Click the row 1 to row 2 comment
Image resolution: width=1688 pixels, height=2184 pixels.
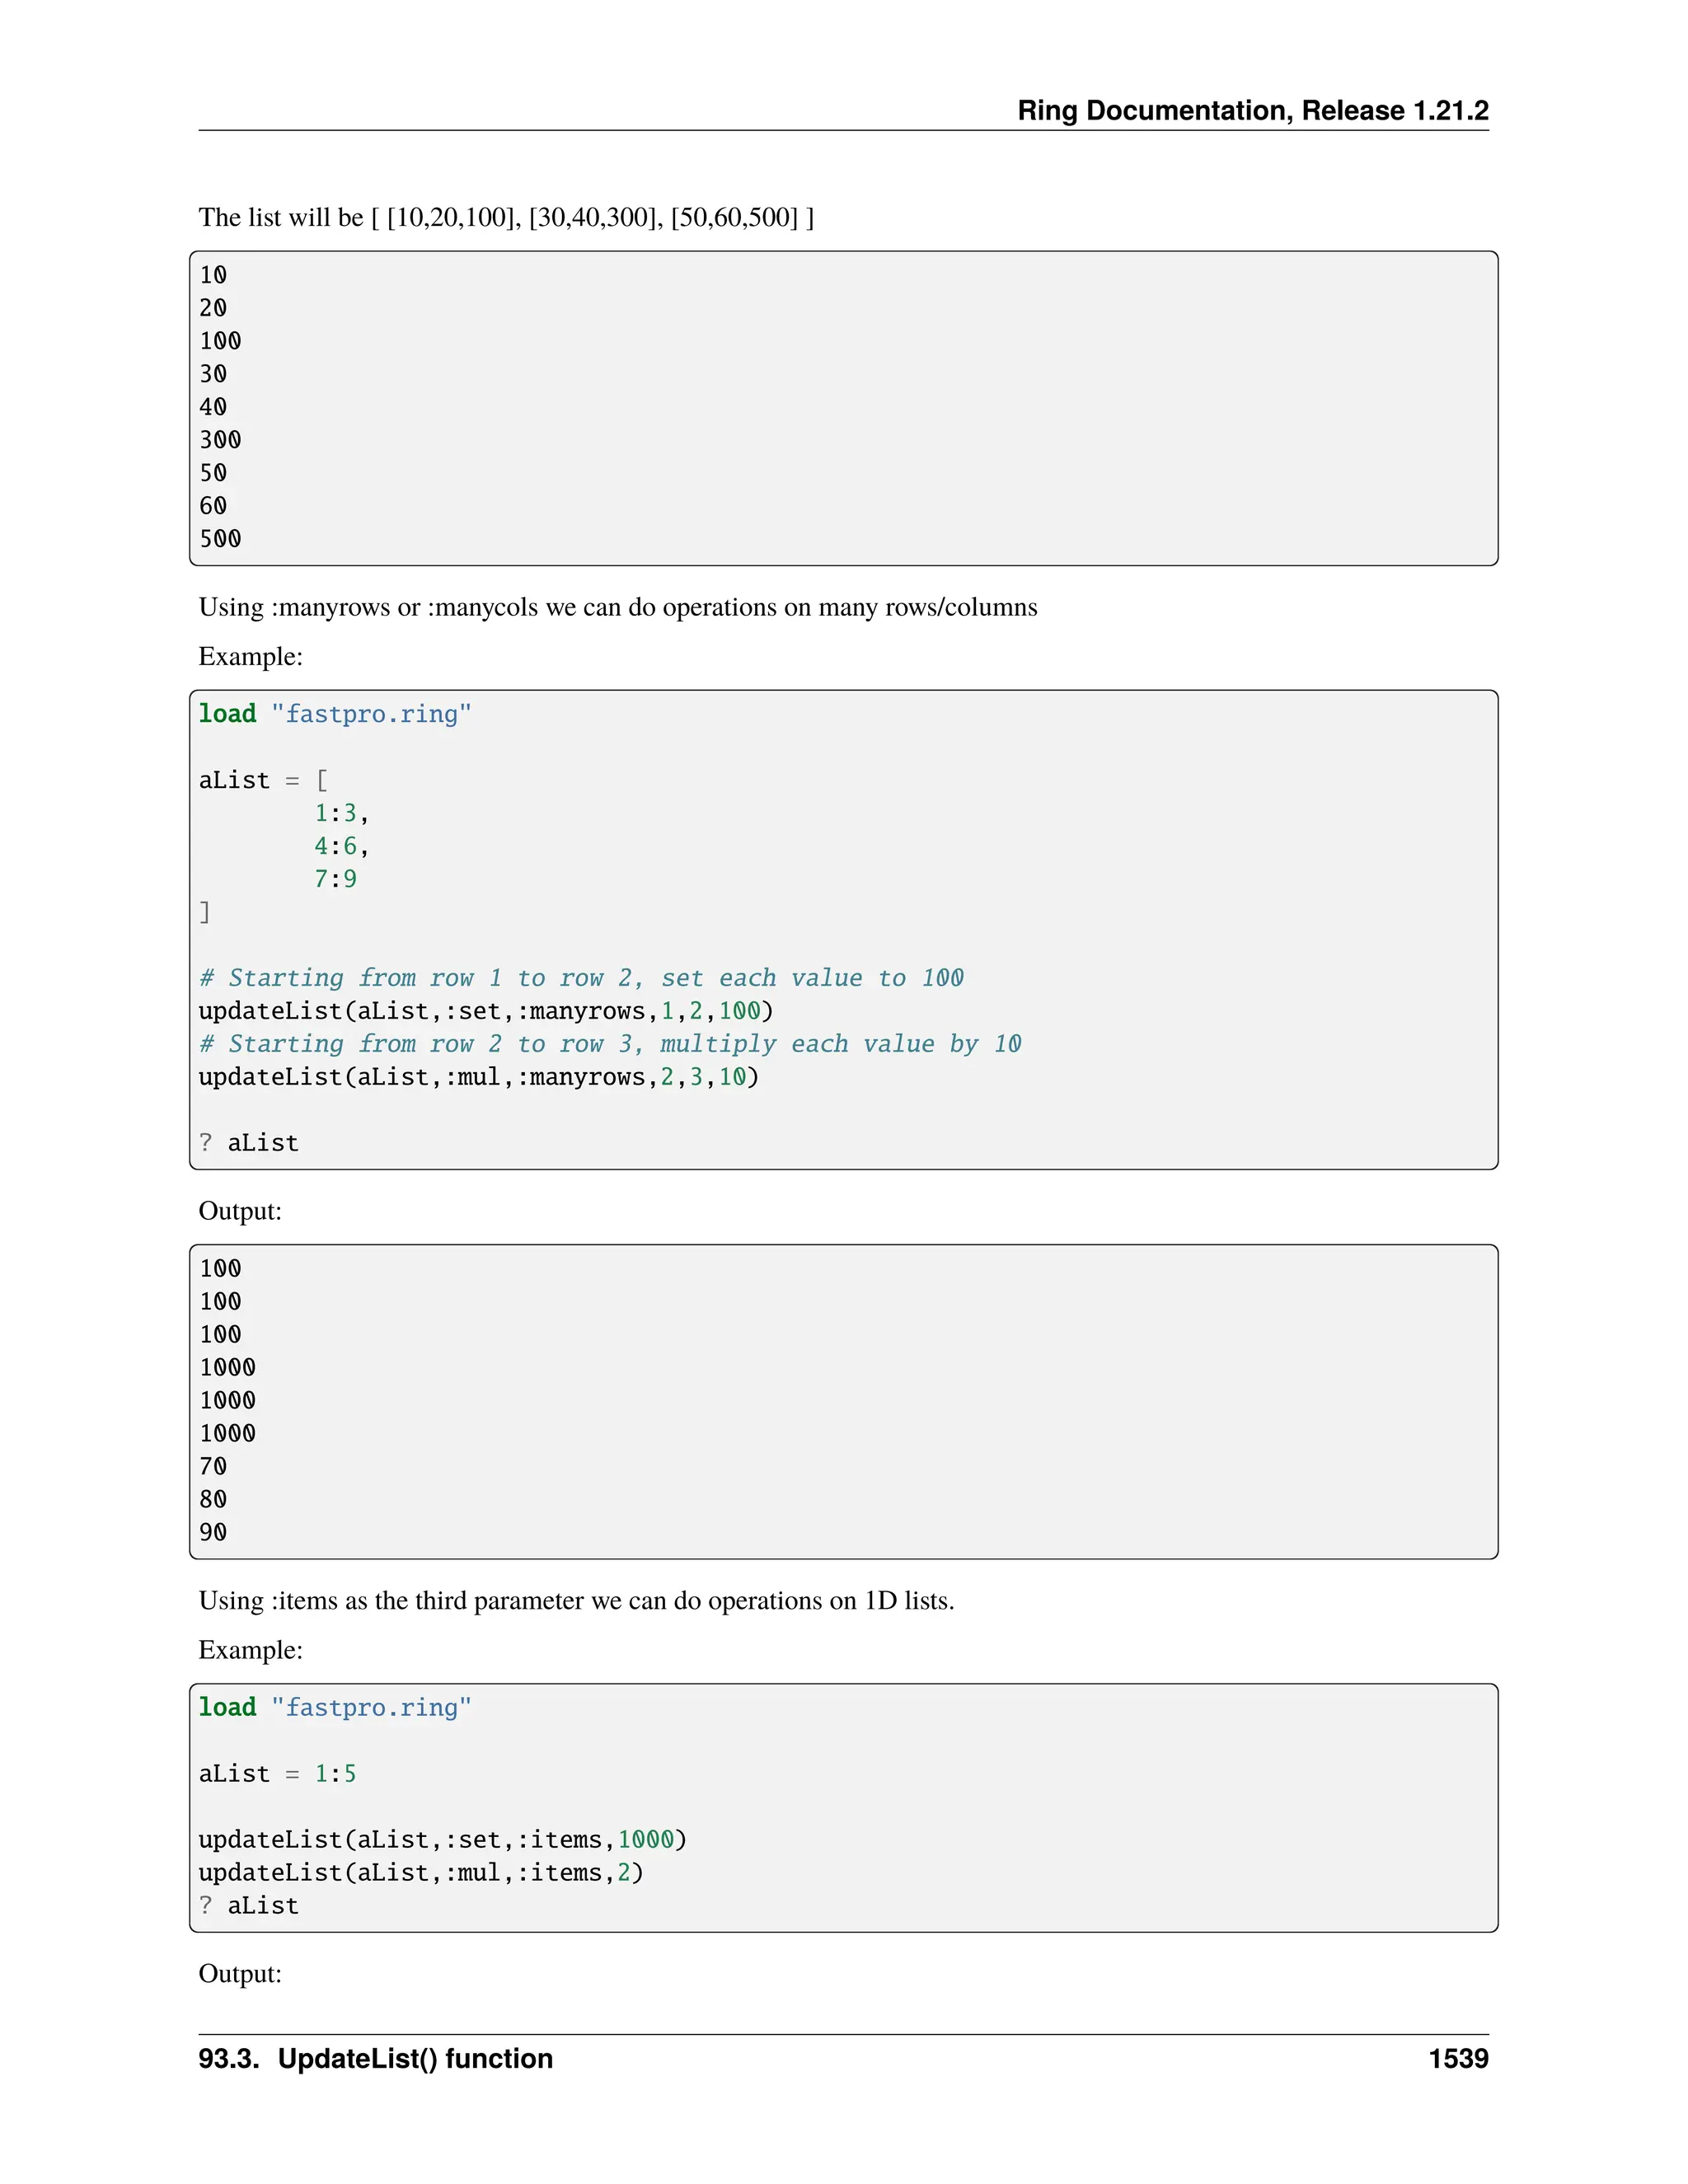coord(580,978)
